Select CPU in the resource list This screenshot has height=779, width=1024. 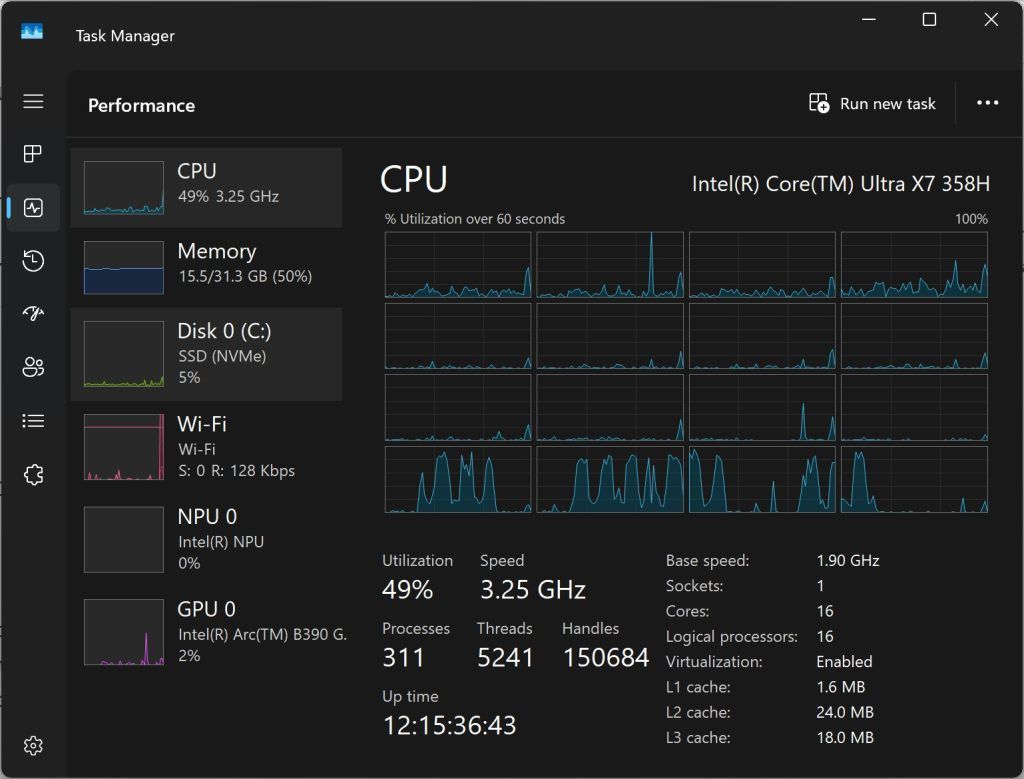coord(206,187)
